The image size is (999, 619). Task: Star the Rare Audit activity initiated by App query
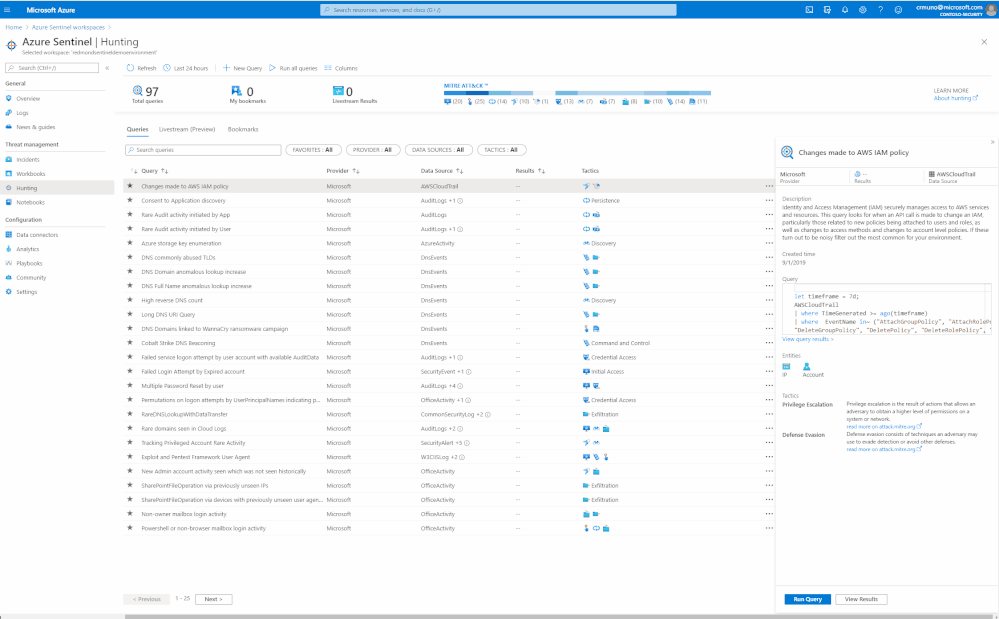[130, 215]
